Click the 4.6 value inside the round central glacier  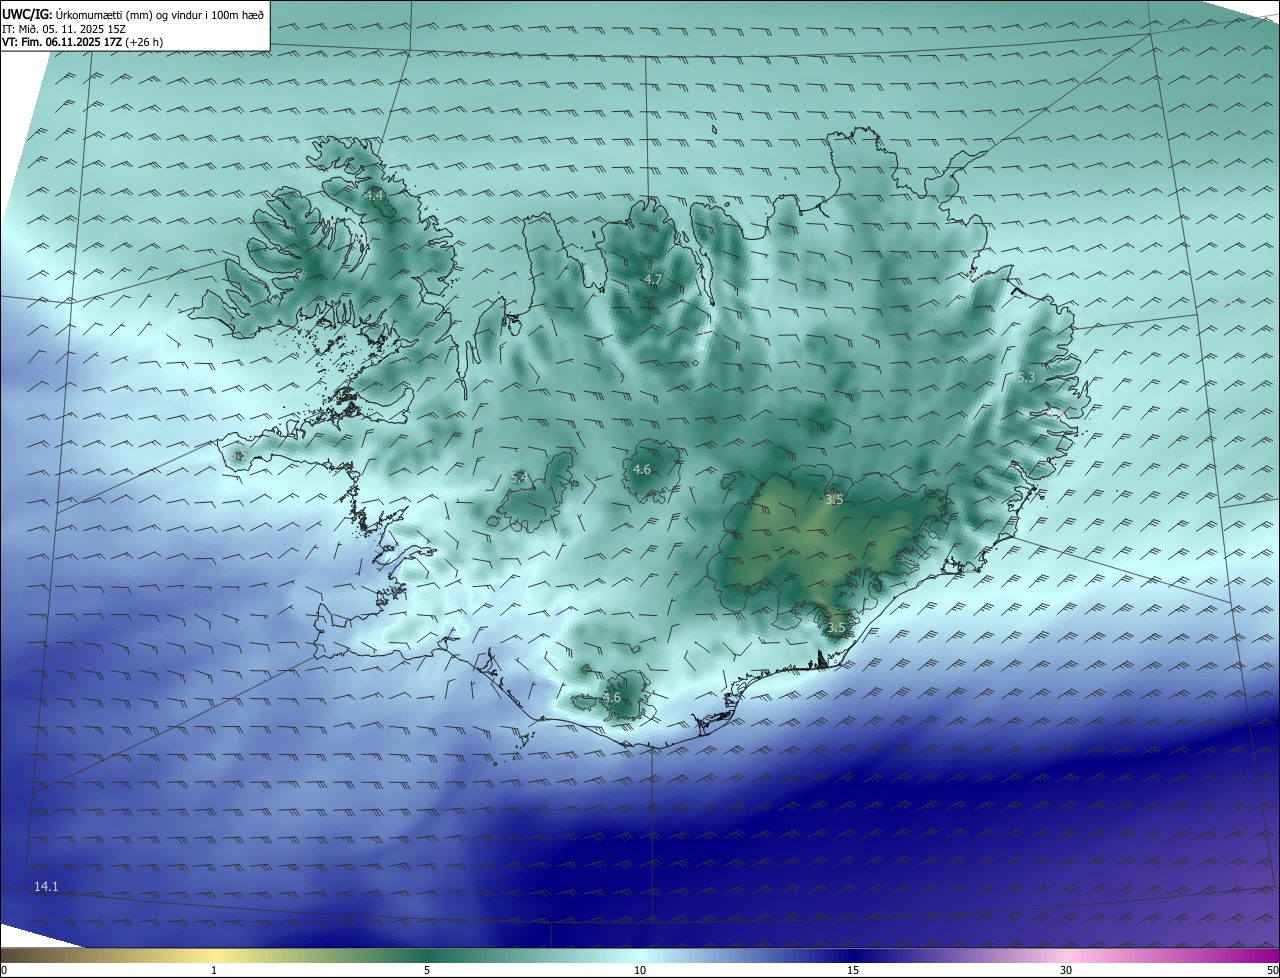pyautogui.click(x=642, y=469)
